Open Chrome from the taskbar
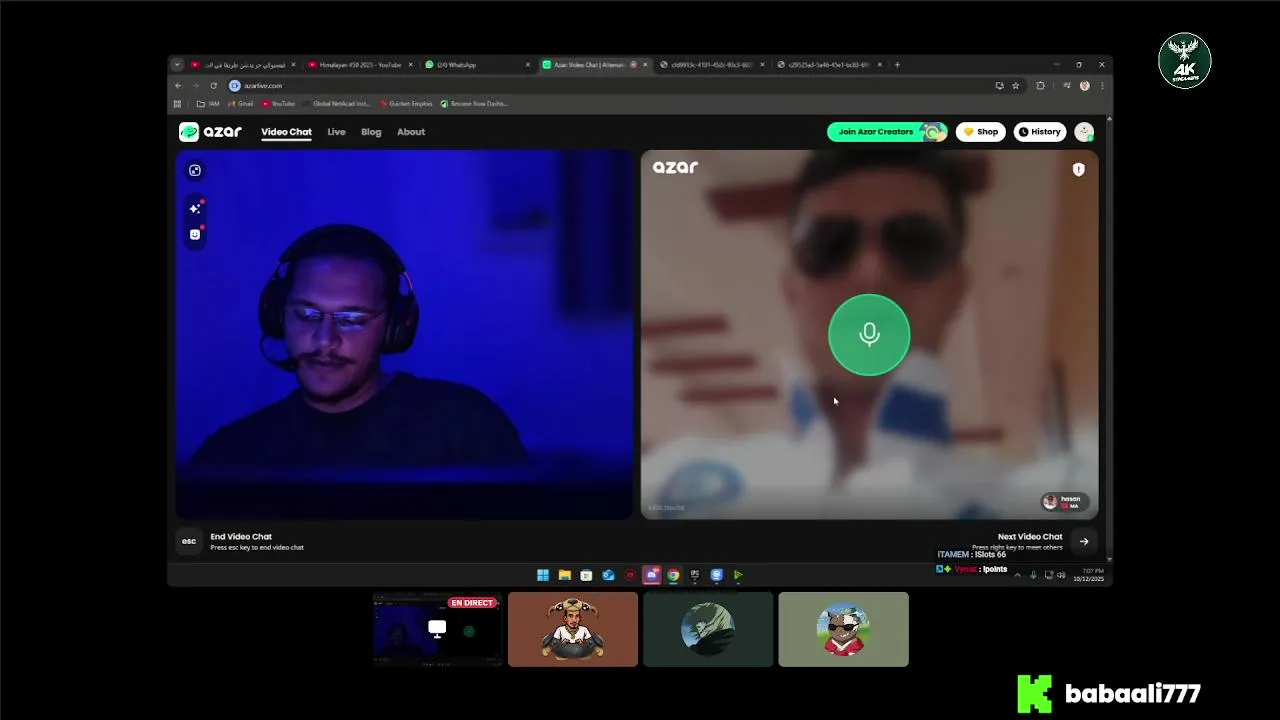The height and width of the screenshot is (720, 1280). click(674, 575)
